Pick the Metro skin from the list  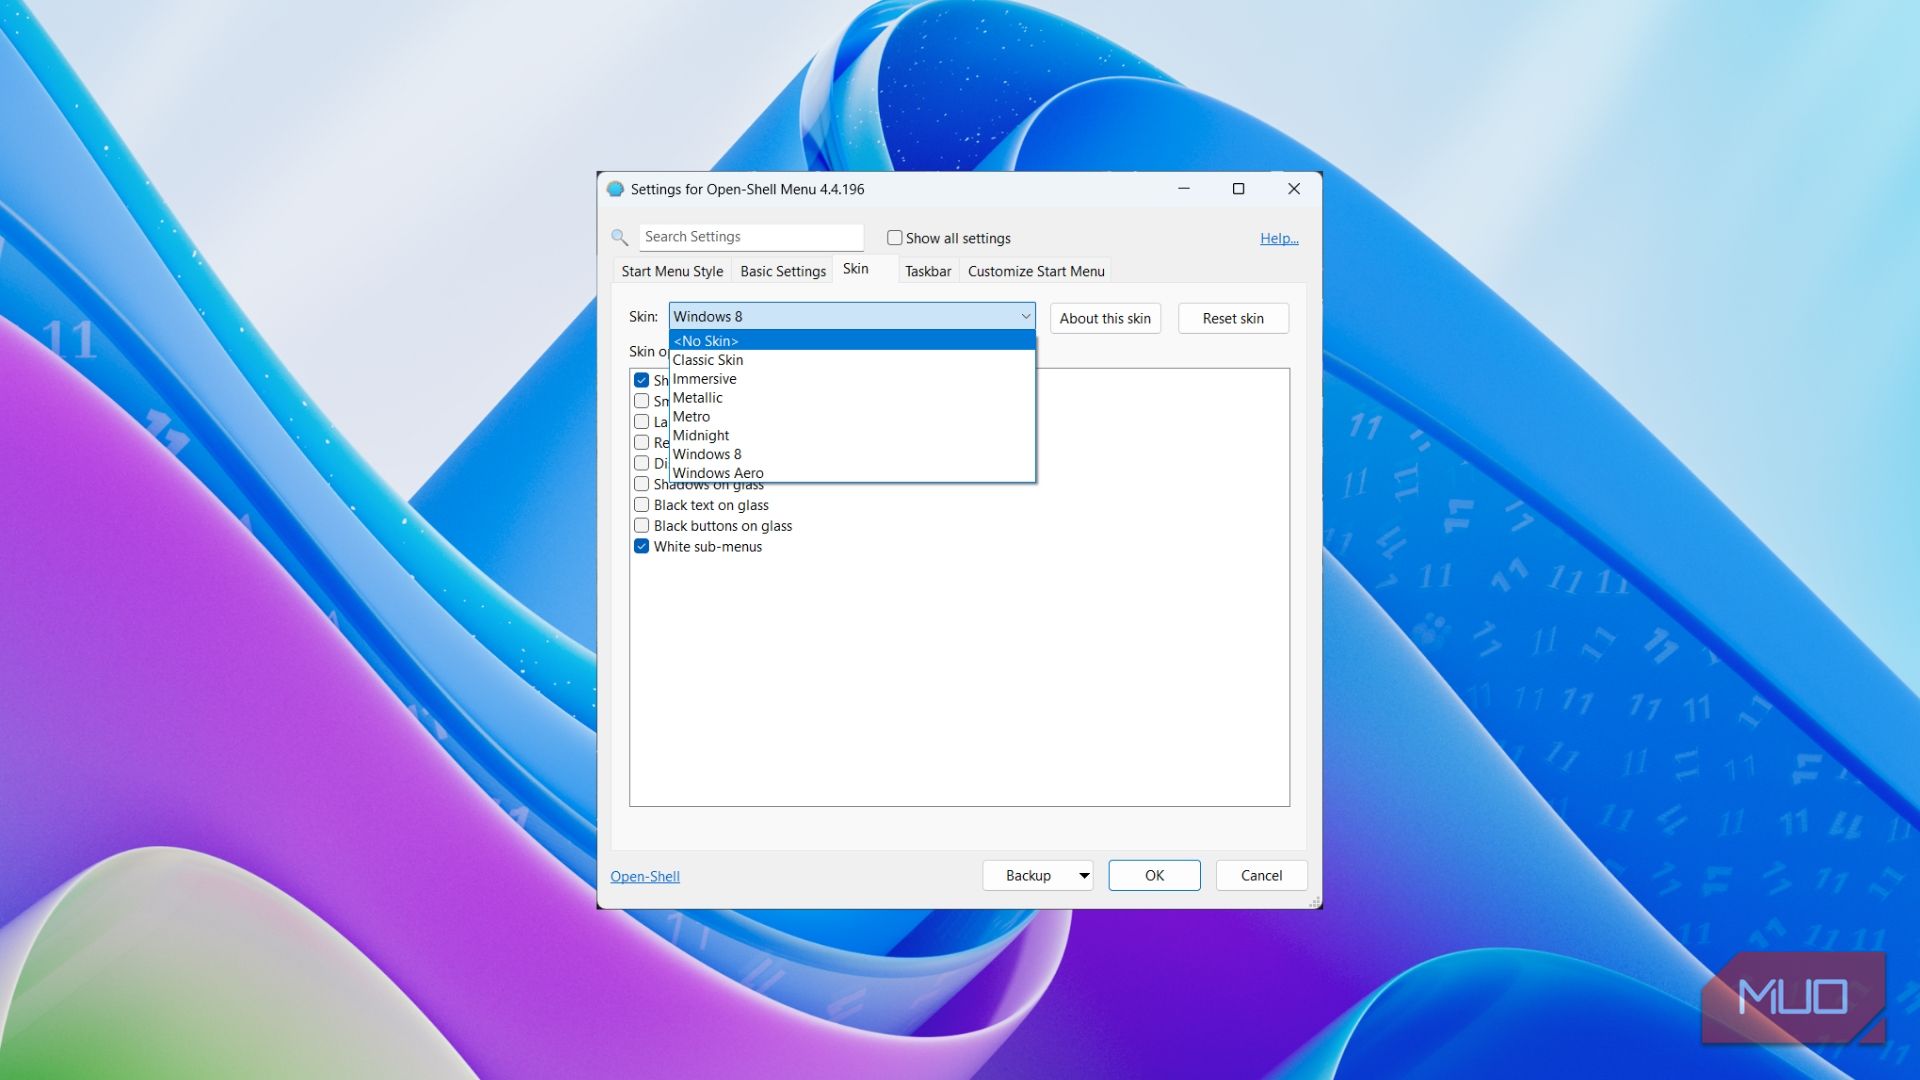point(852,417)
